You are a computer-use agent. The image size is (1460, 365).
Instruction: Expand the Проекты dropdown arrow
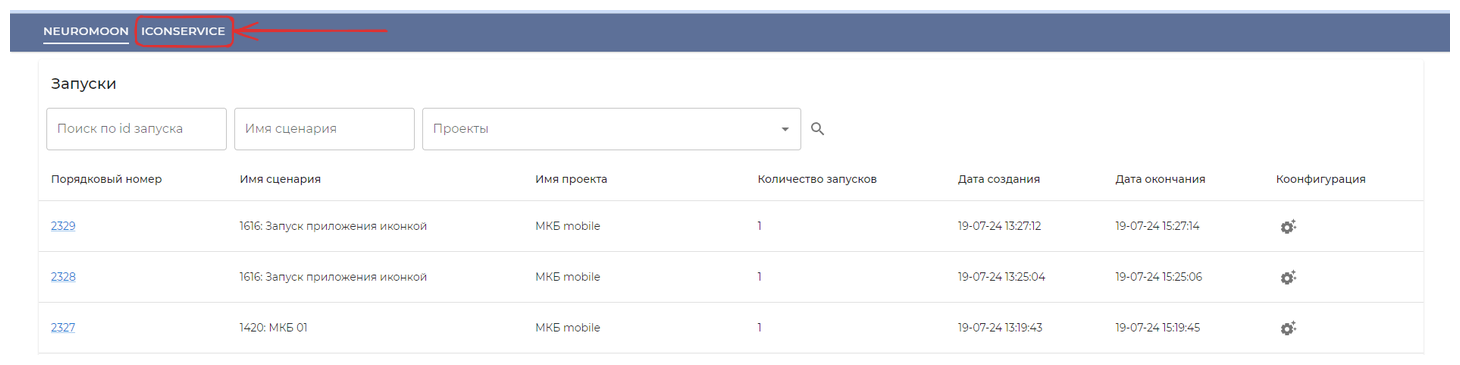coord(785,129)
